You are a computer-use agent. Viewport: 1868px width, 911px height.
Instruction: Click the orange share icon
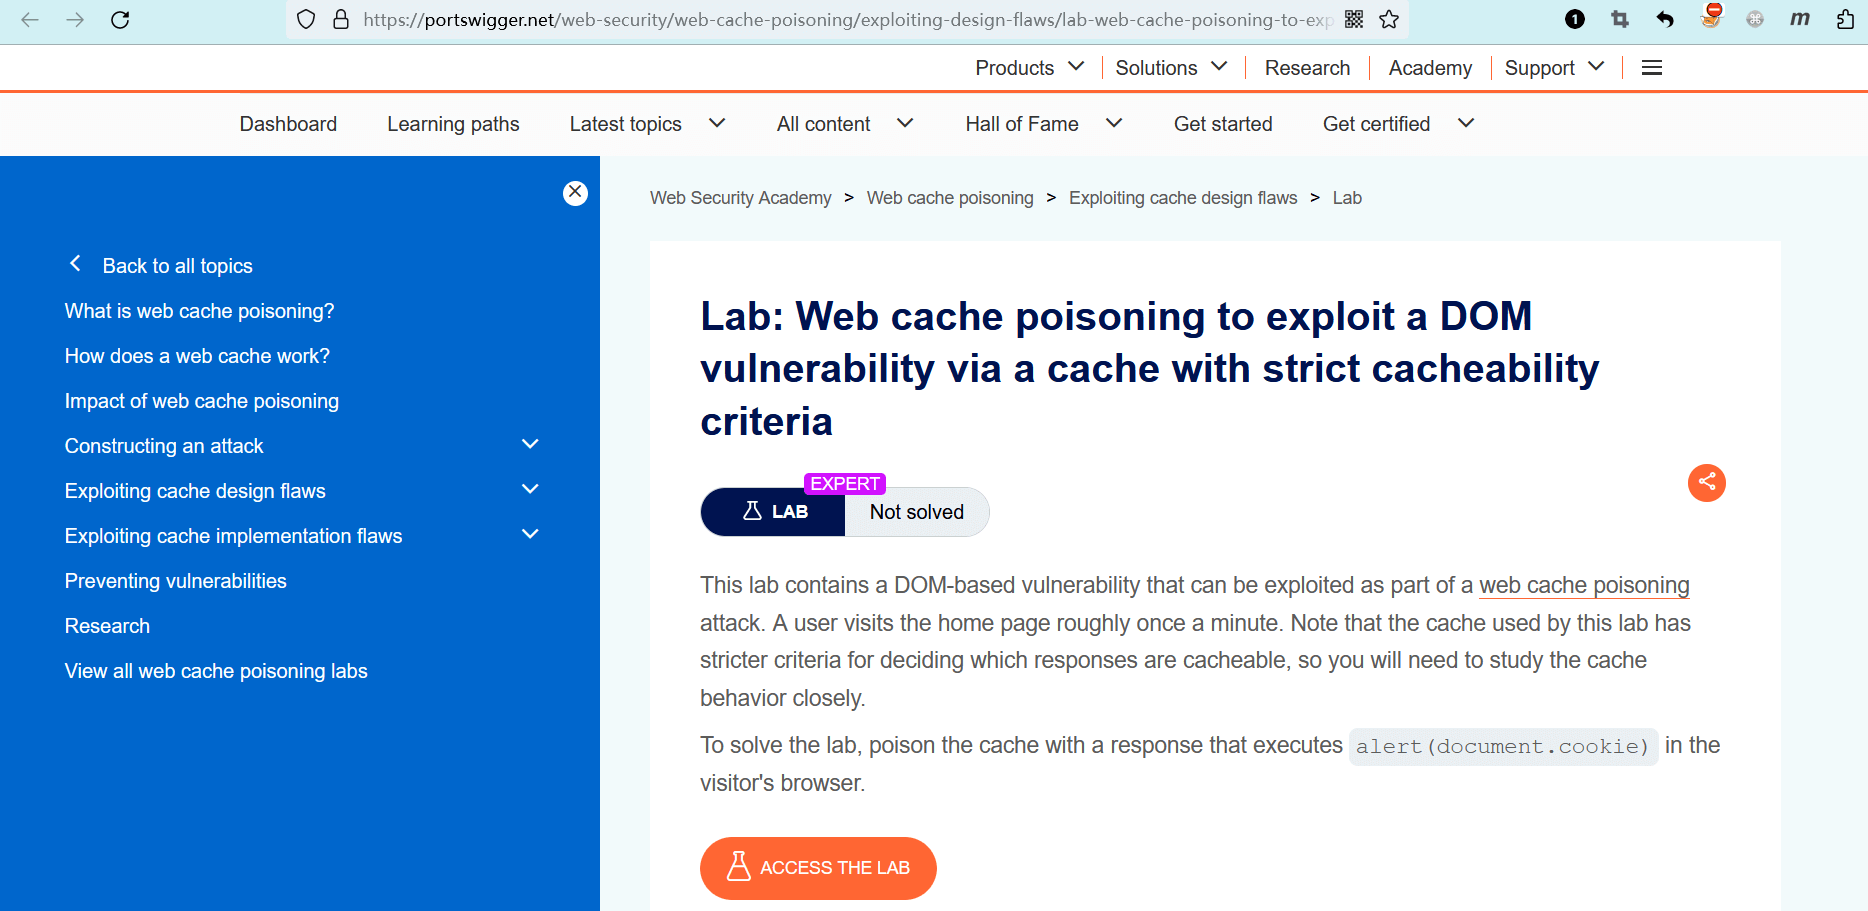(x=1706, y=483)
